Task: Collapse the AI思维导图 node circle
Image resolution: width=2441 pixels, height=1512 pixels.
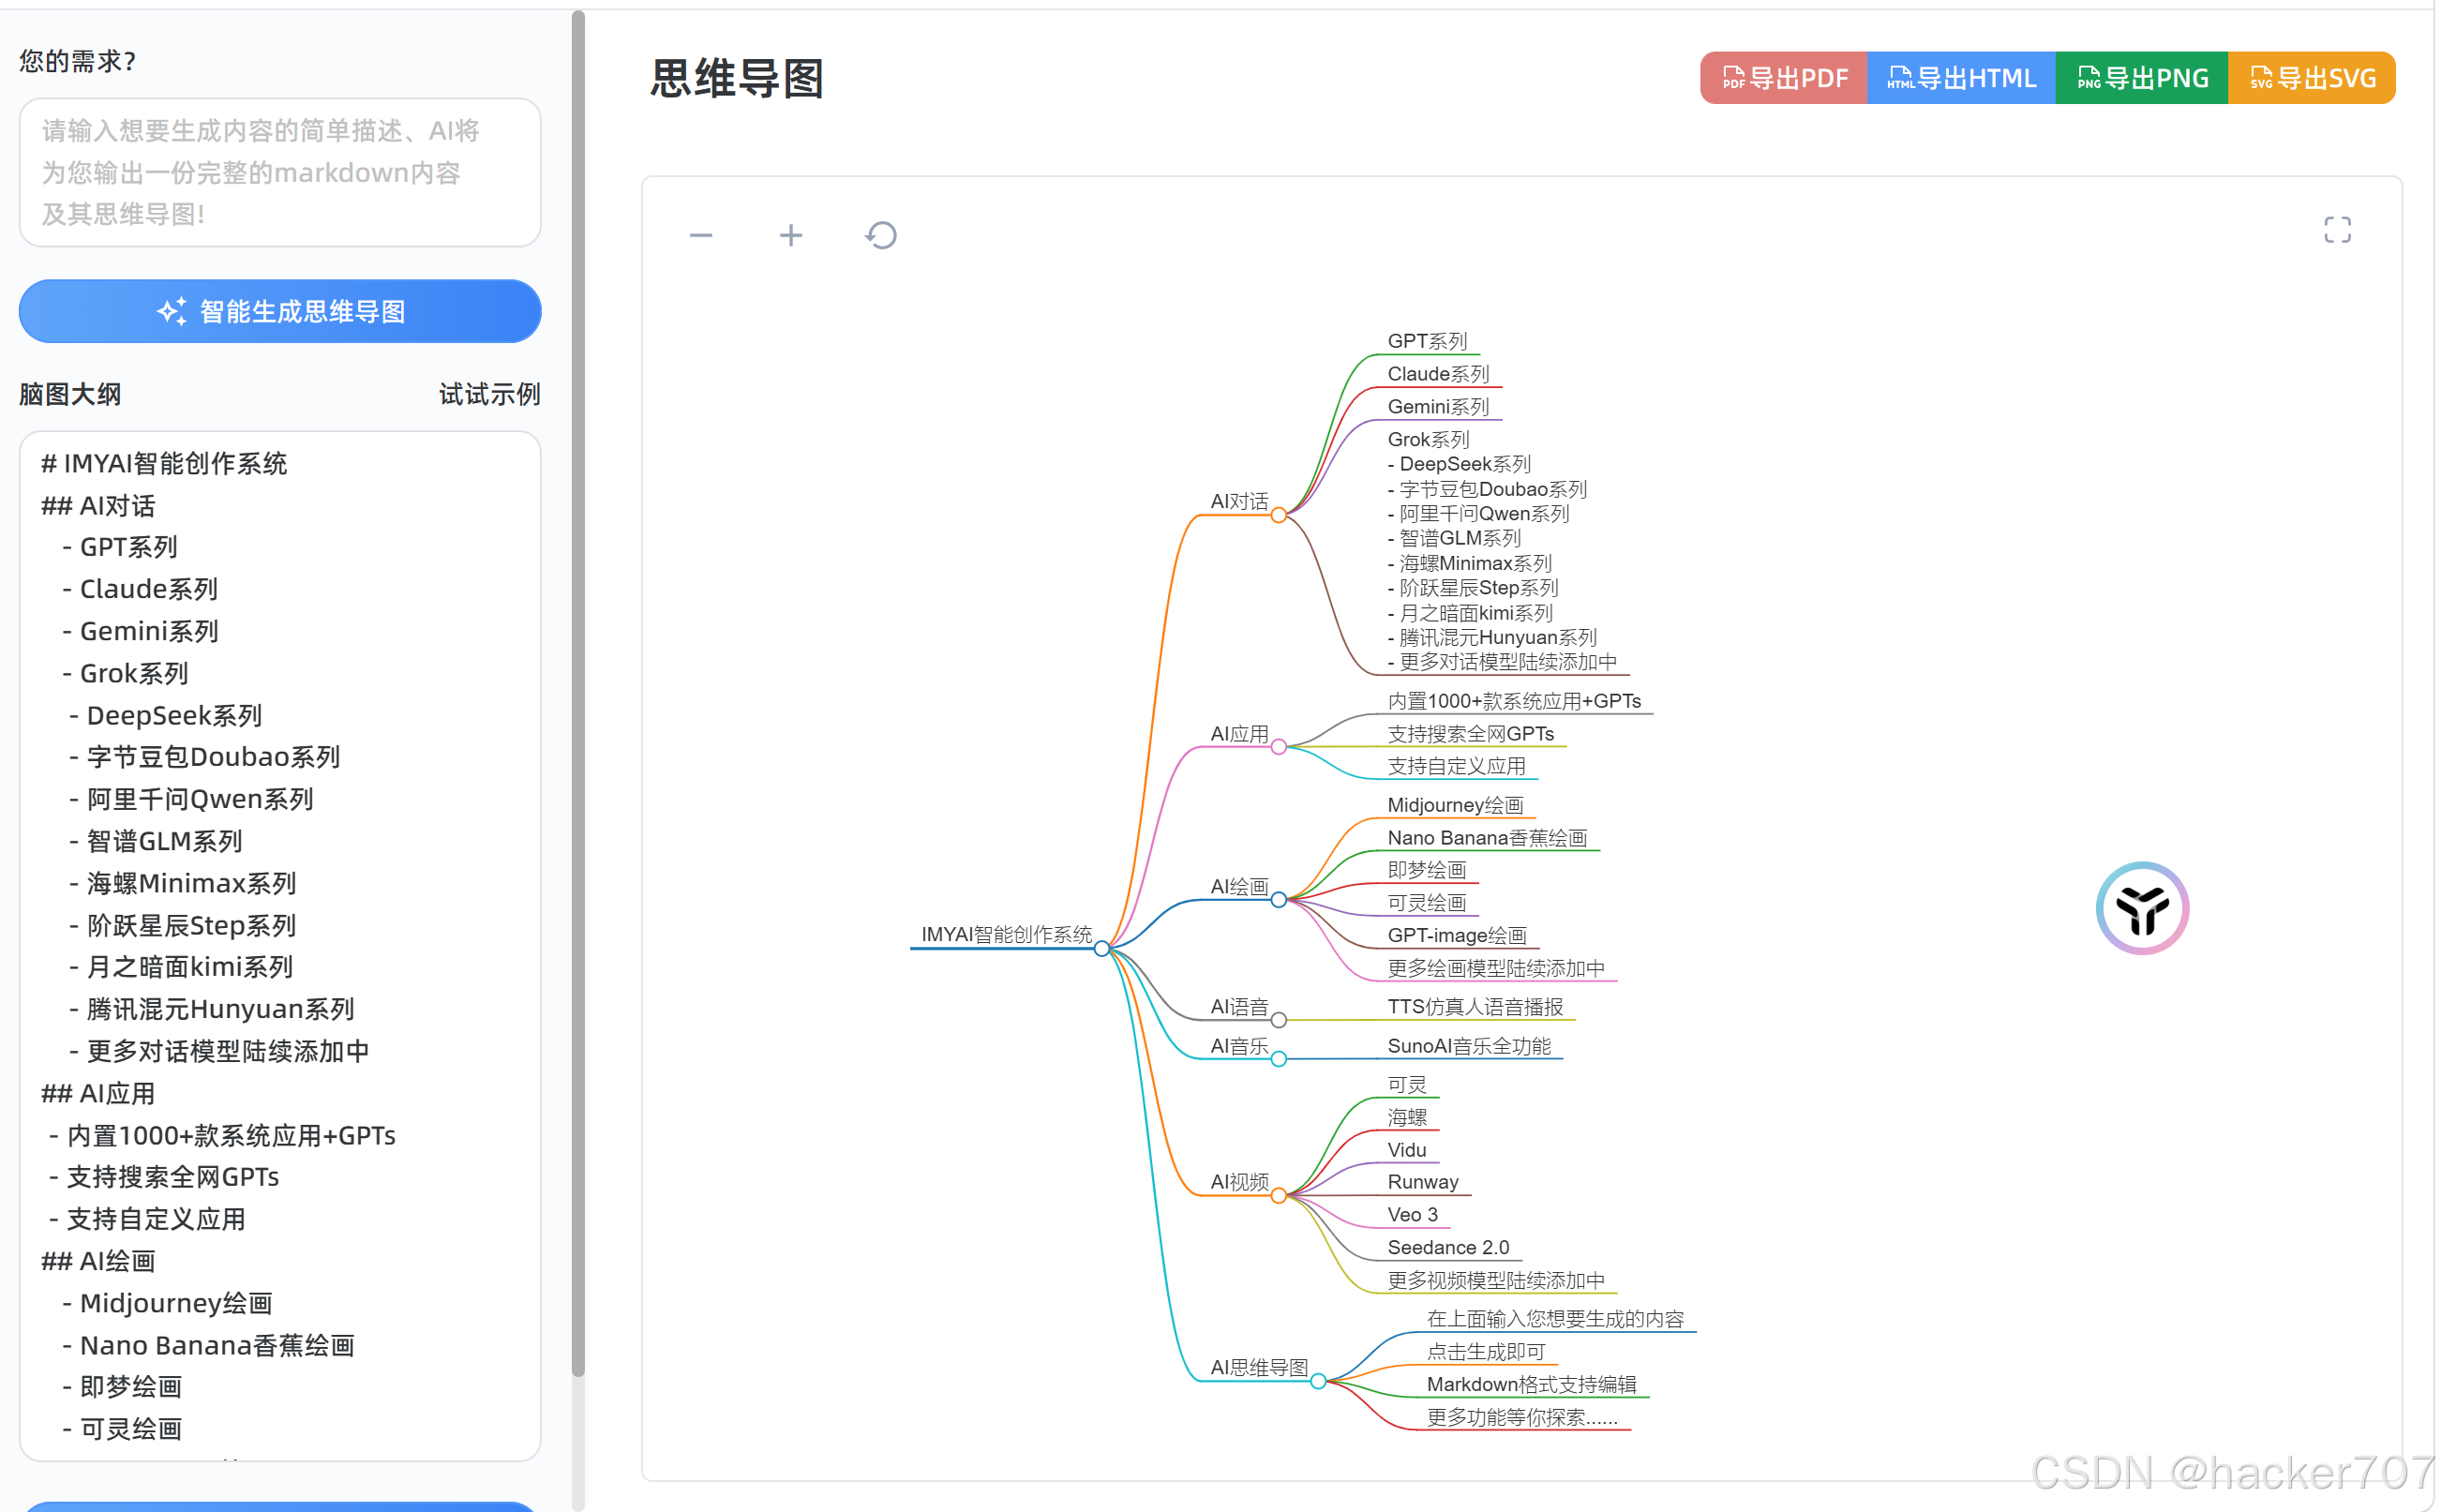Action: (1318, 1381)
